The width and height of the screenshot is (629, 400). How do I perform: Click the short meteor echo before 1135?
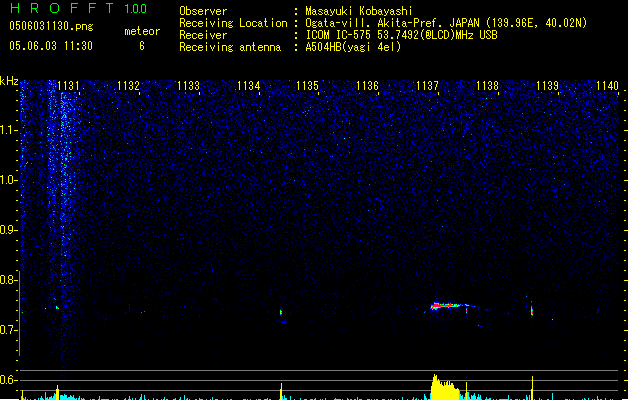point(281,312)
